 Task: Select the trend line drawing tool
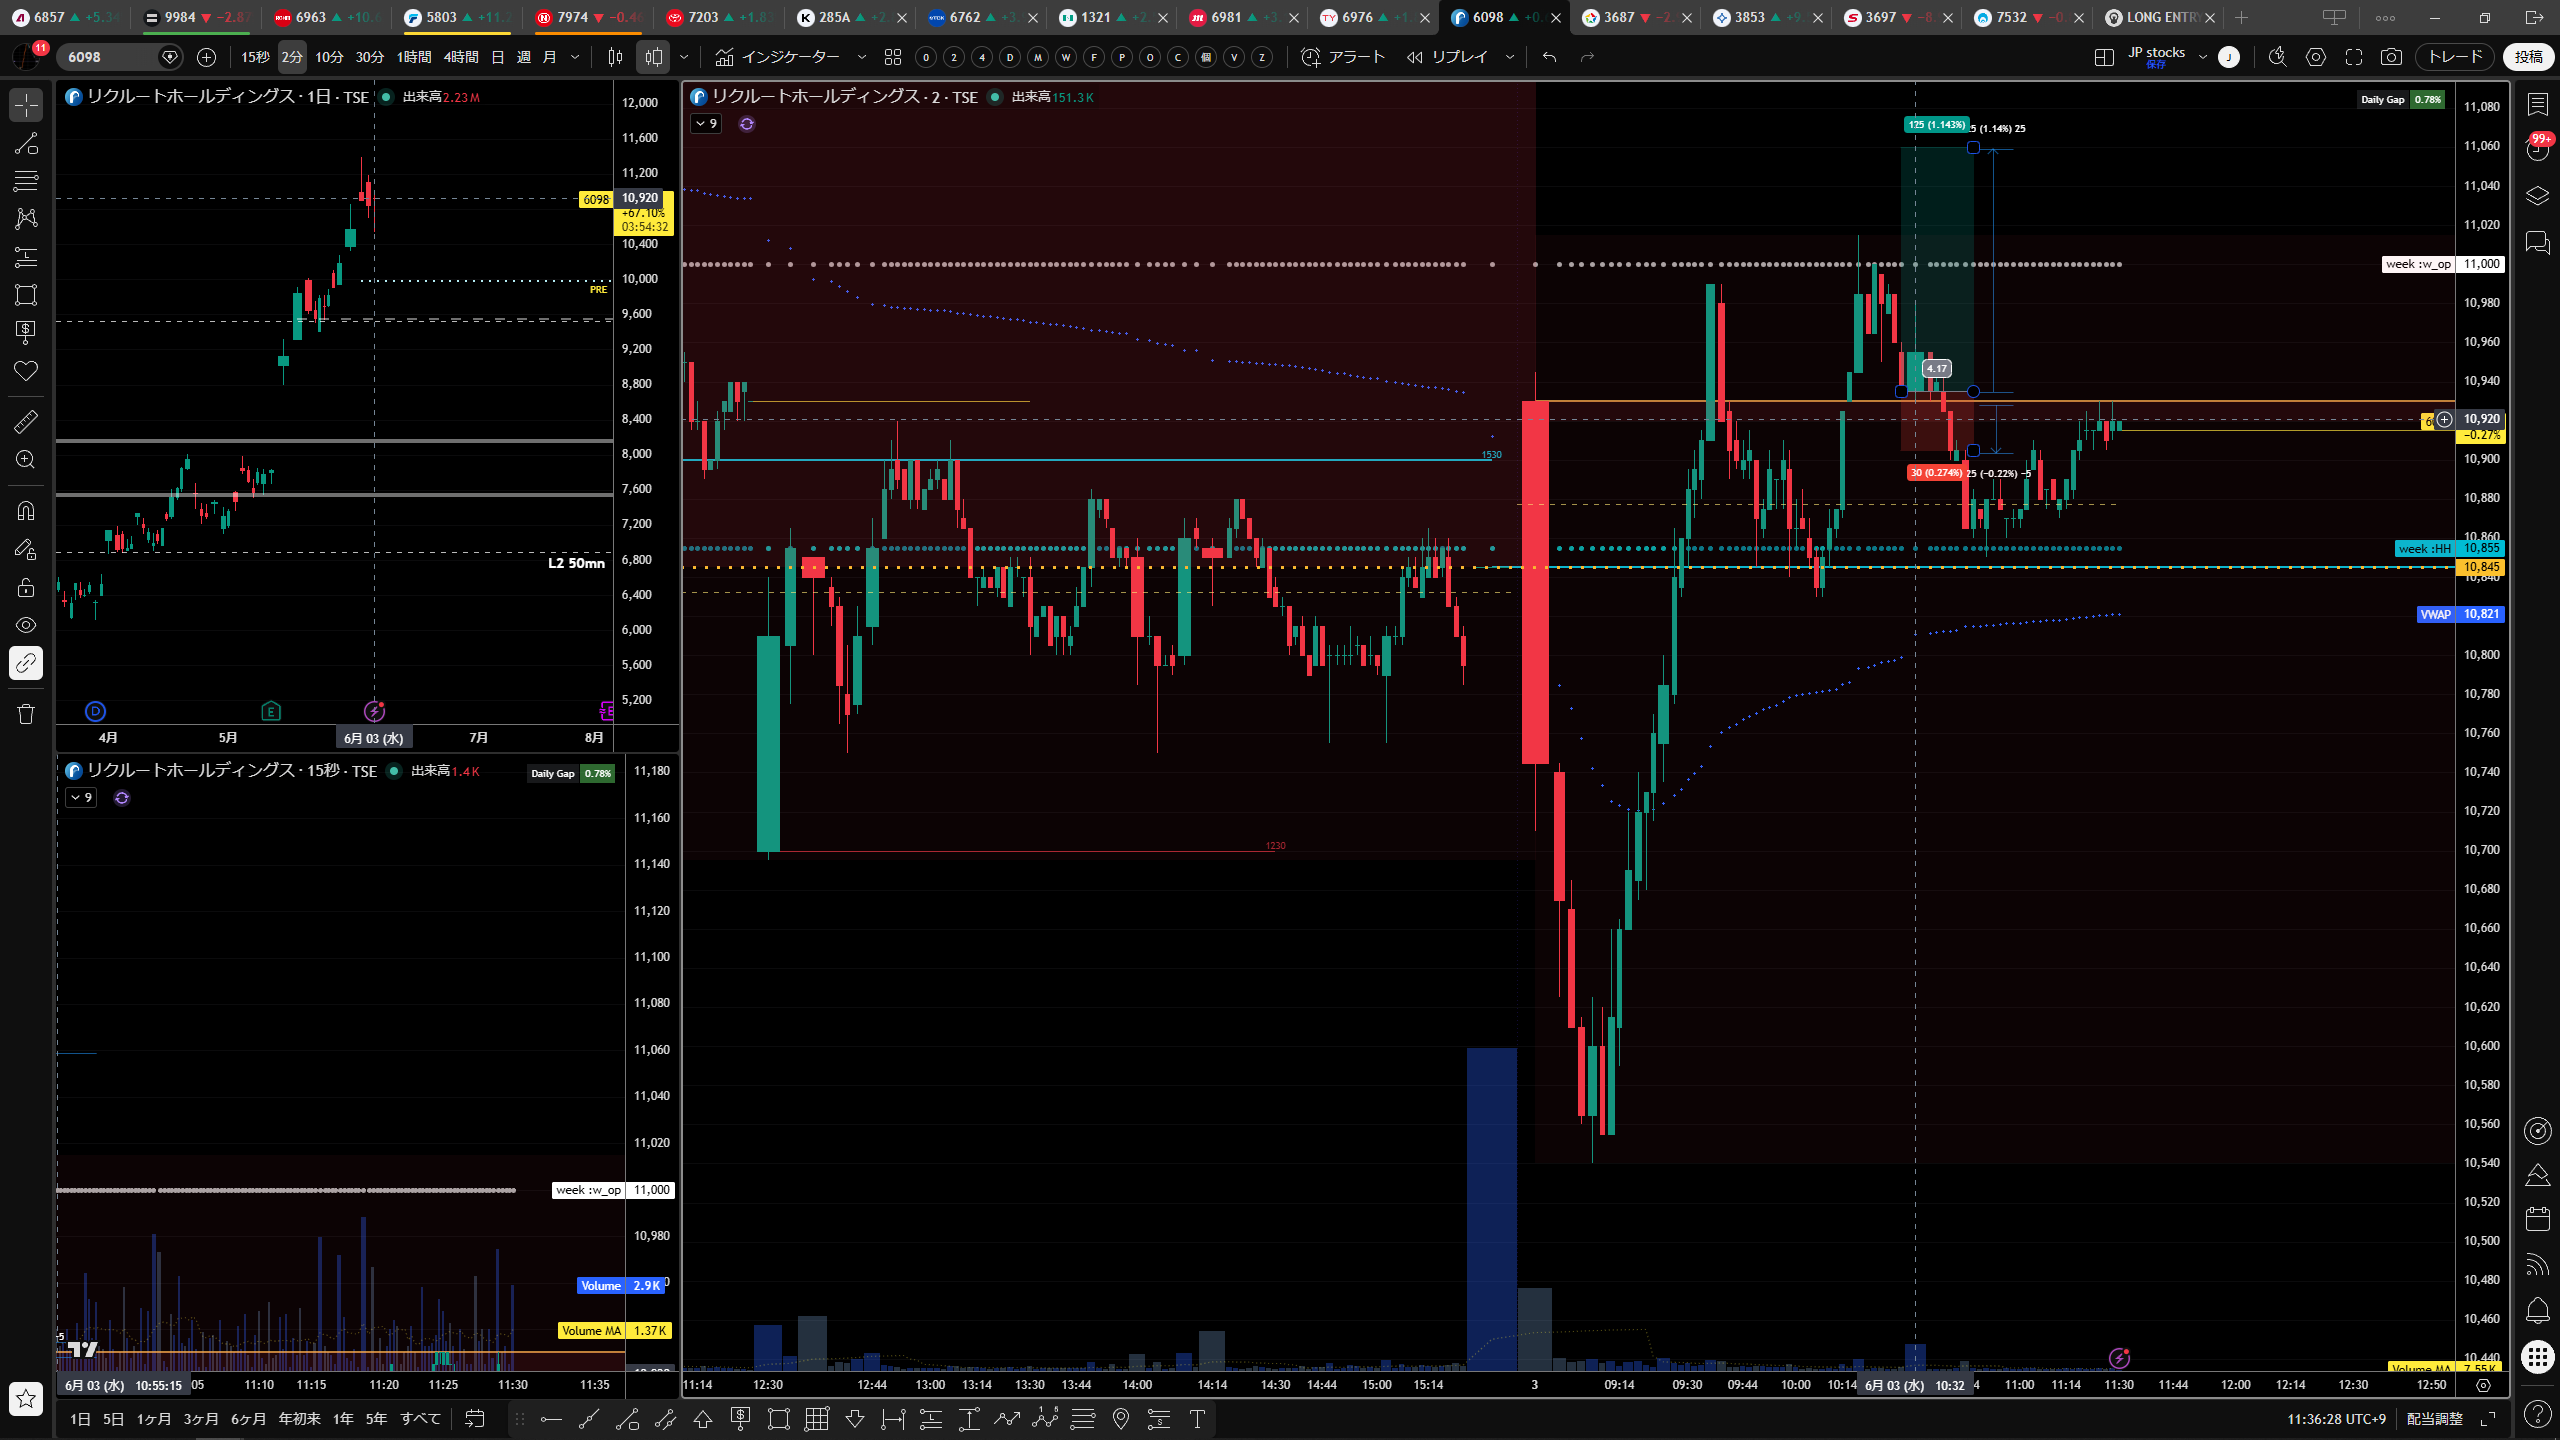pos(26,143)
